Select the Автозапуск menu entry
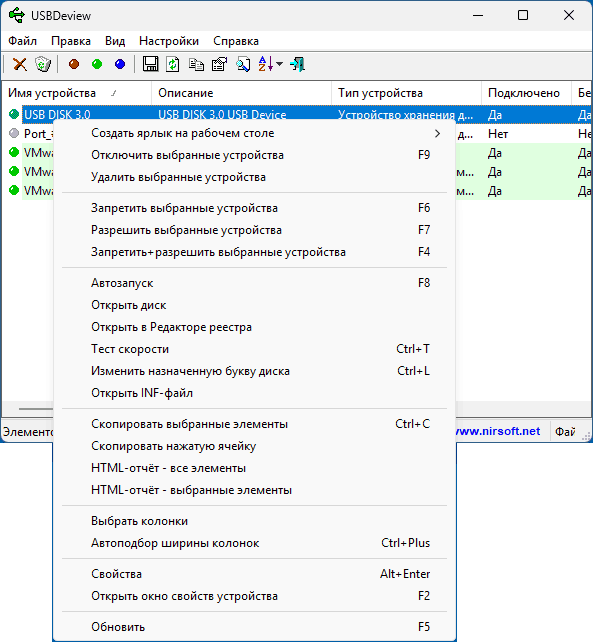The height and width of the screenshot is (642, 593). coord(254,283)
